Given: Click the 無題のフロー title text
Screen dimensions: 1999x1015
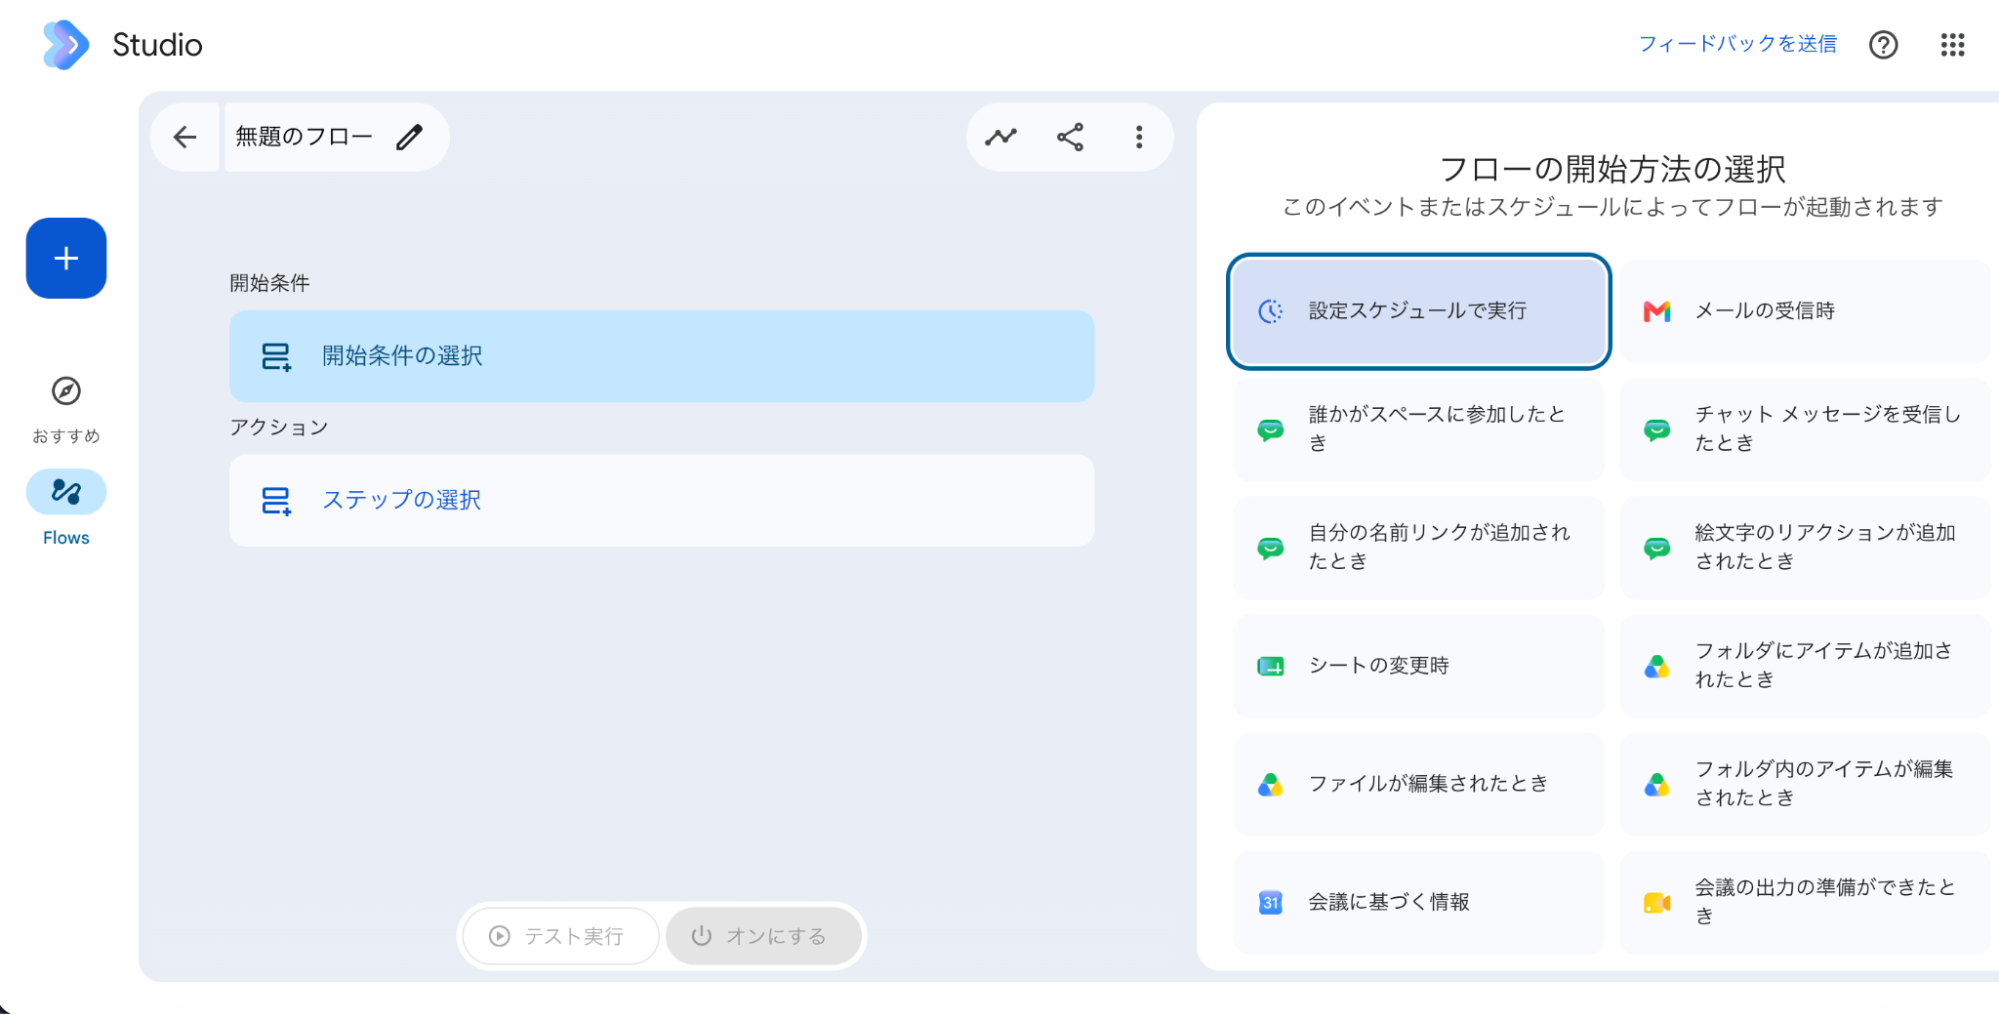Looking at the screenshot, I should pyautogui.click(x=304, y=137).
